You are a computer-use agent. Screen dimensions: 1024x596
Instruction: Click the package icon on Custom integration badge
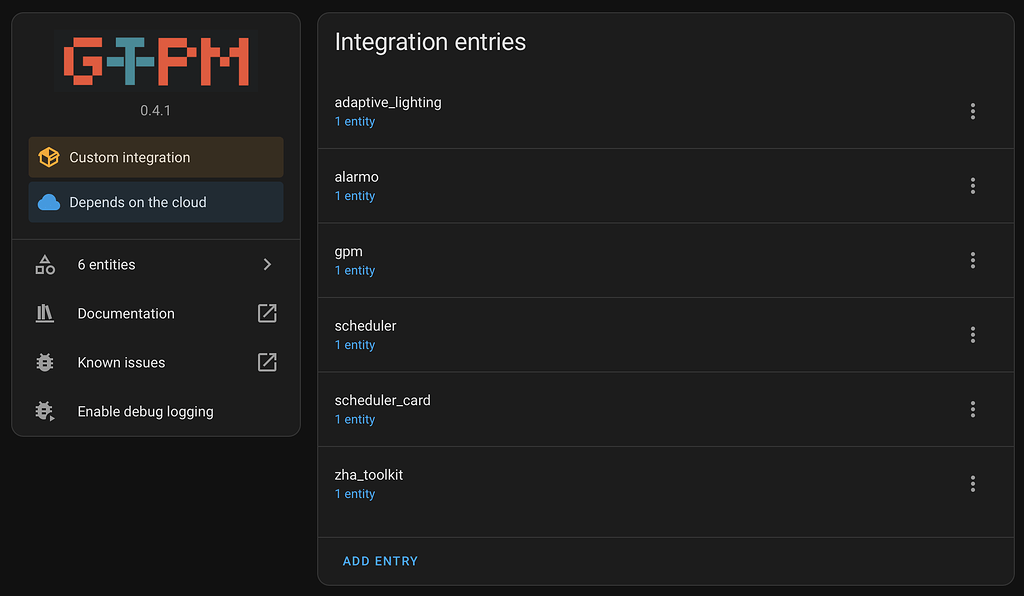[49, 157]
